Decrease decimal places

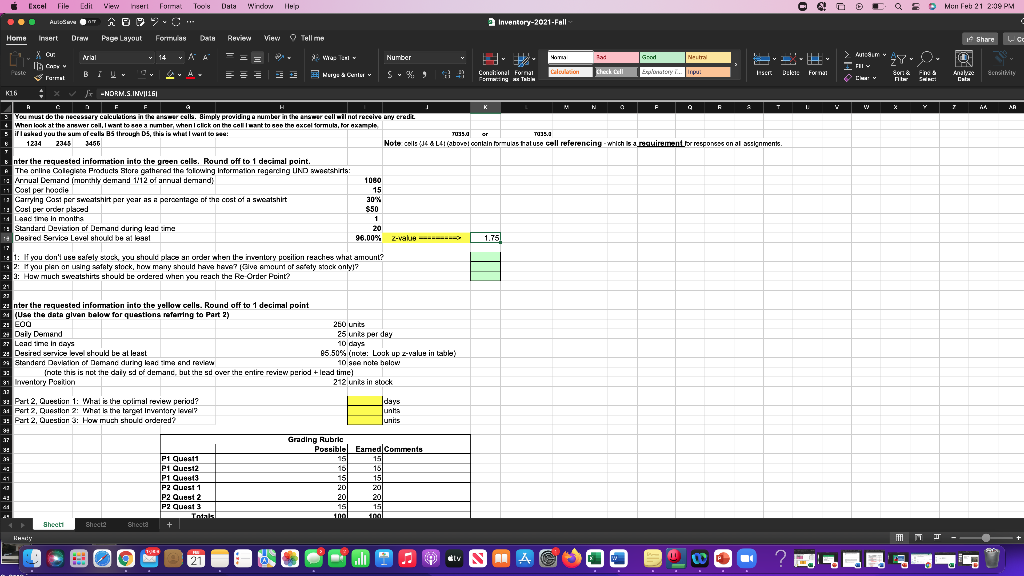point(460,74)
